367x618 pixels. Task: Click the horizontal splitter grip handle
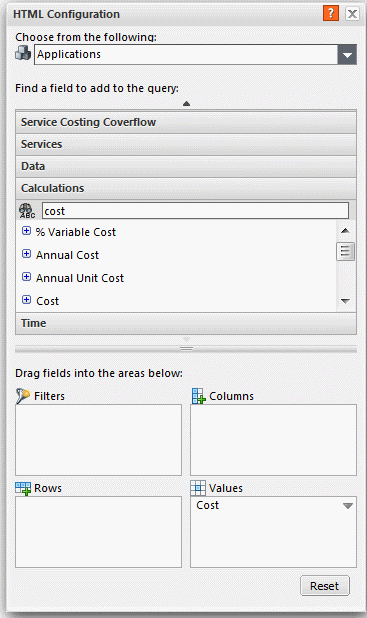(186, 349)
